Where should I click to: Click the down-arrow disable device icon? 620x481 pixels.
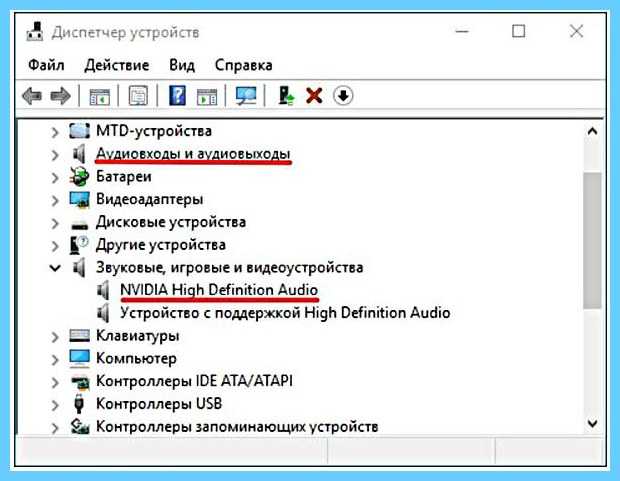pos(343,96)
